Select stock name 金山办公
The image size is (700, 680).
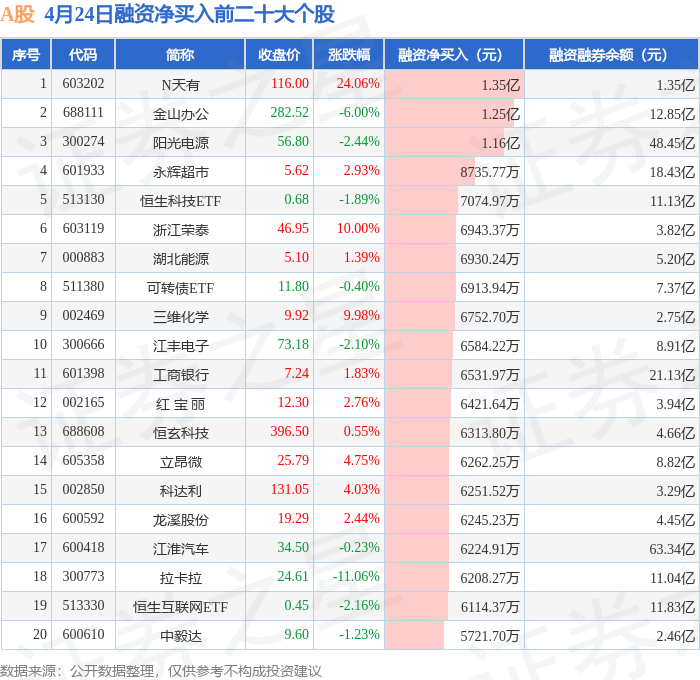coord(180,114)
